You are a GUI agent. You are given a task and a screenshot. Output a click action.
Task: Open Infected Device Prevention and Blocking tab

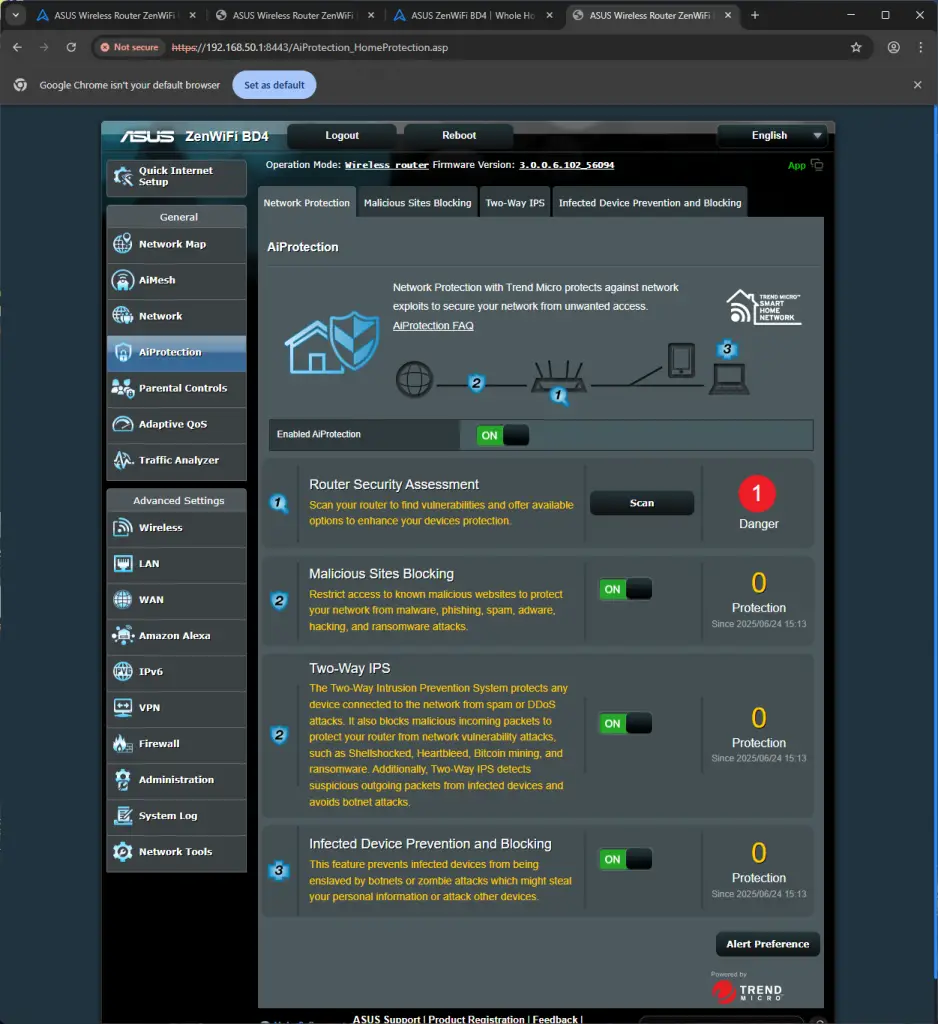pos(650,202)
